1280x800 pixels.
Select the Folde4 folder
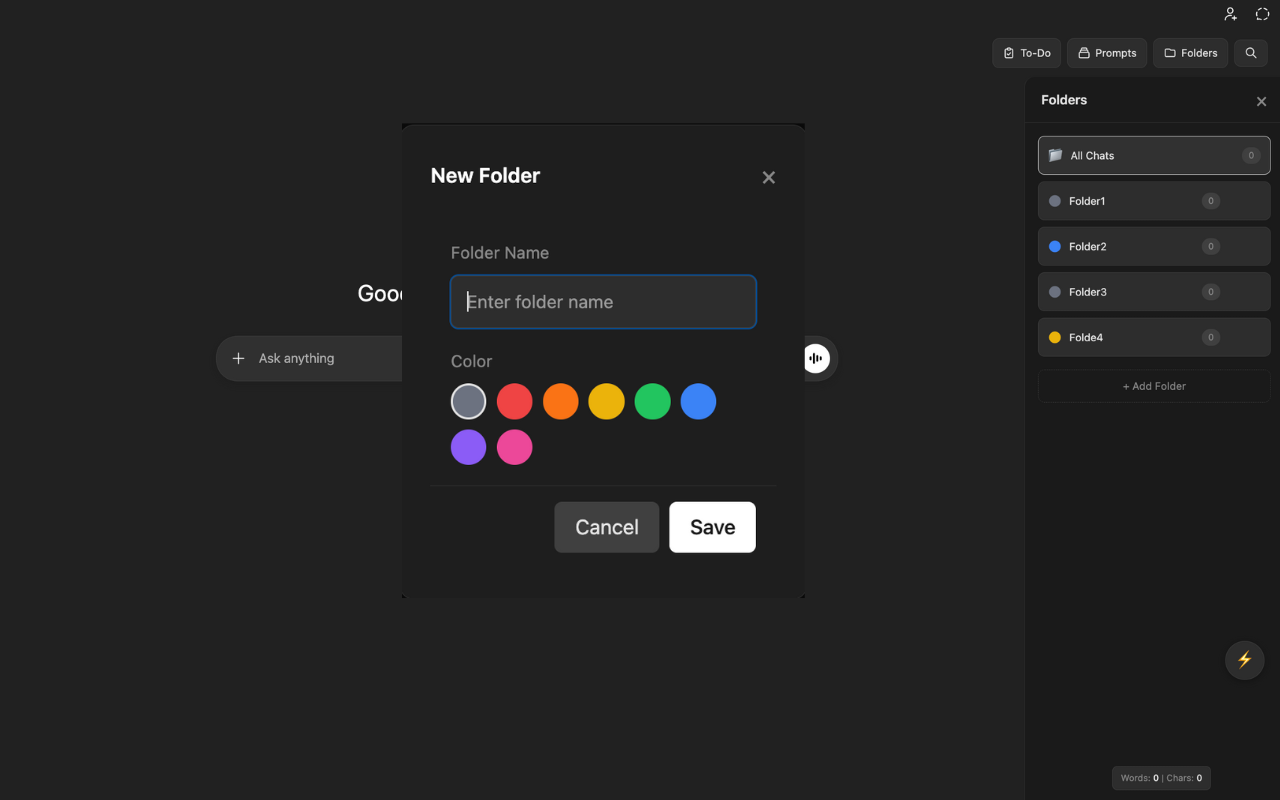click(x=1154, y=337)
